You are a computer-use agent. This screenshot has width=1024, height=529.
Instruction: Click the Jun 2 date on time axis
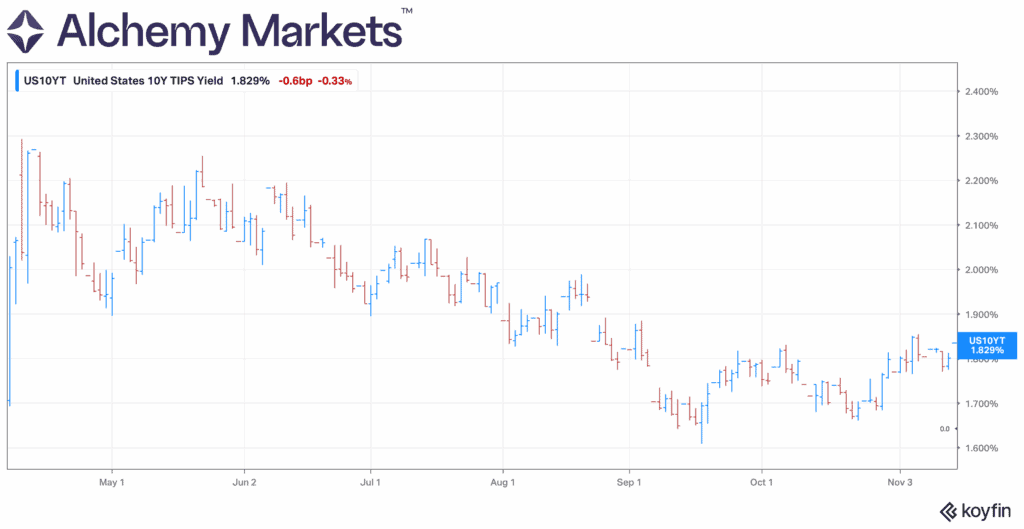click(244, 482)
